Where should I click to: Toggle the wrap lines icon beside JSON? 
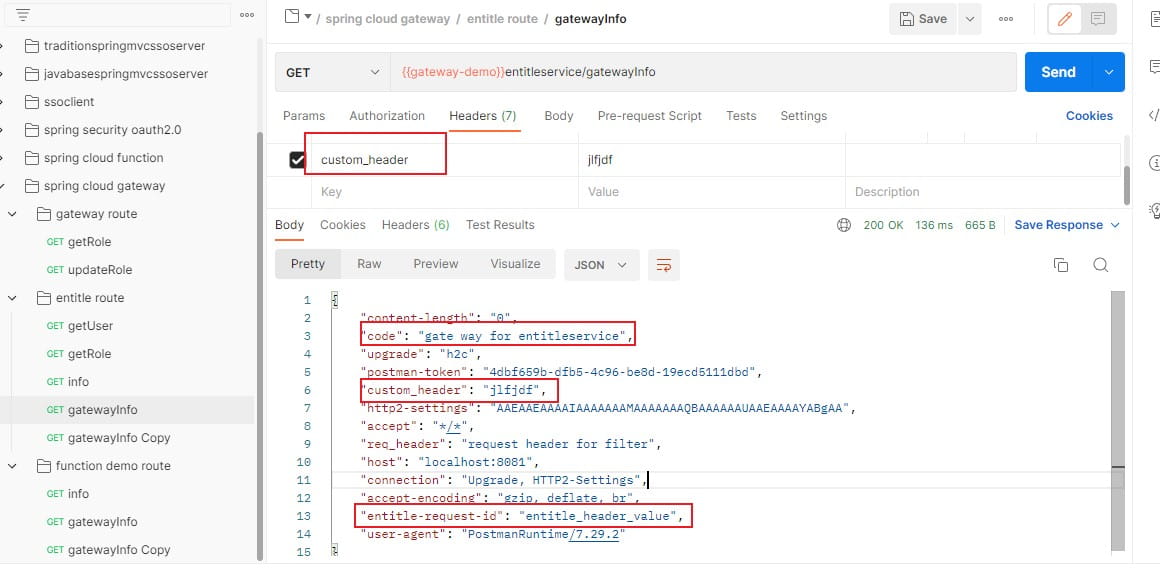[662, 265]
